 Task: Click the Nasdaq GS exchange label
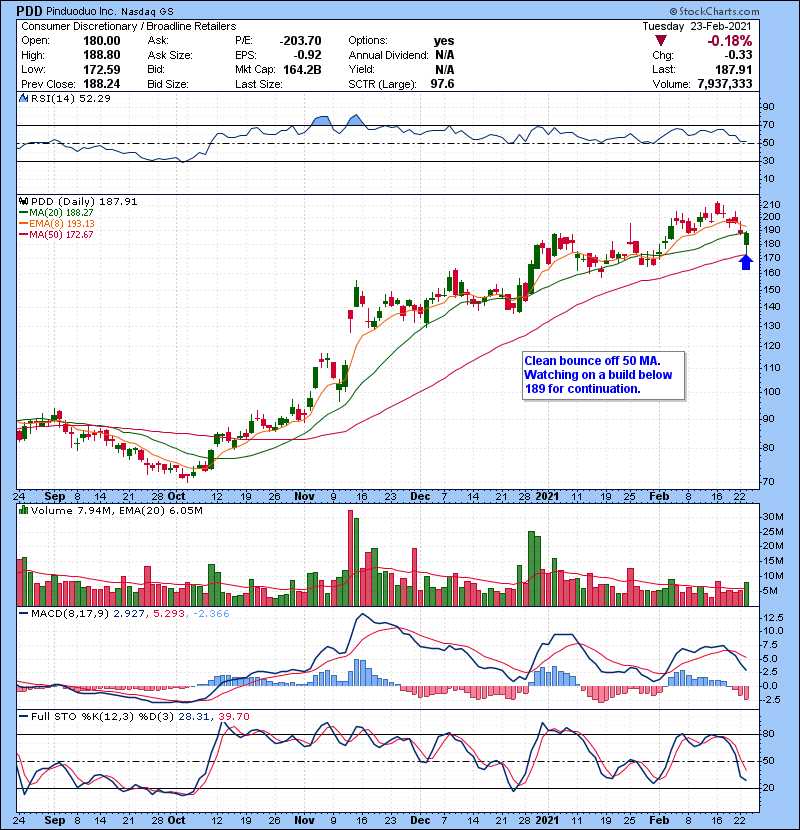point(147,12)
